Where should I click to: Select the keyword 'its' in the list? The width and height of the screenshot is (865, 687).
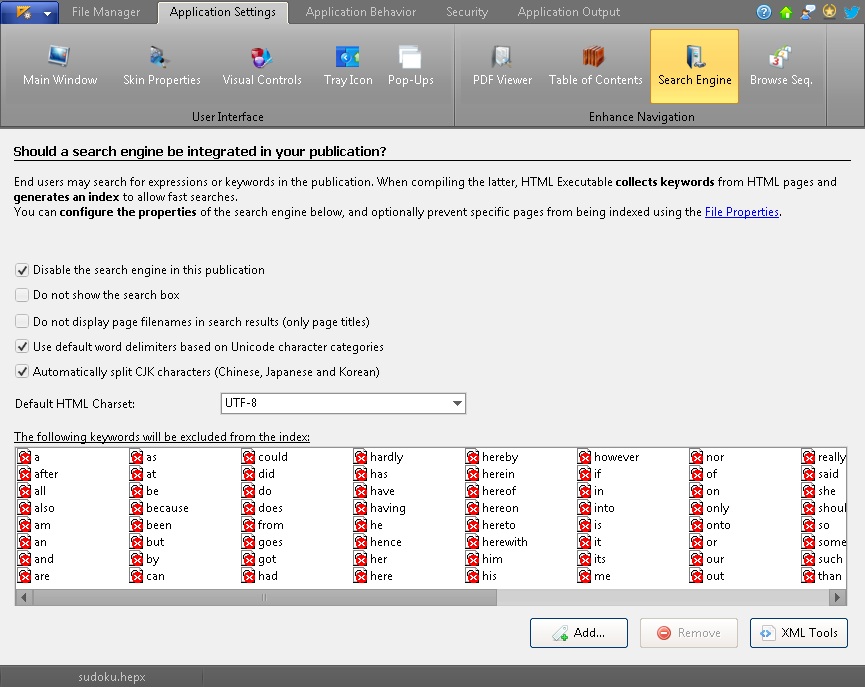(x=600, y=559)
